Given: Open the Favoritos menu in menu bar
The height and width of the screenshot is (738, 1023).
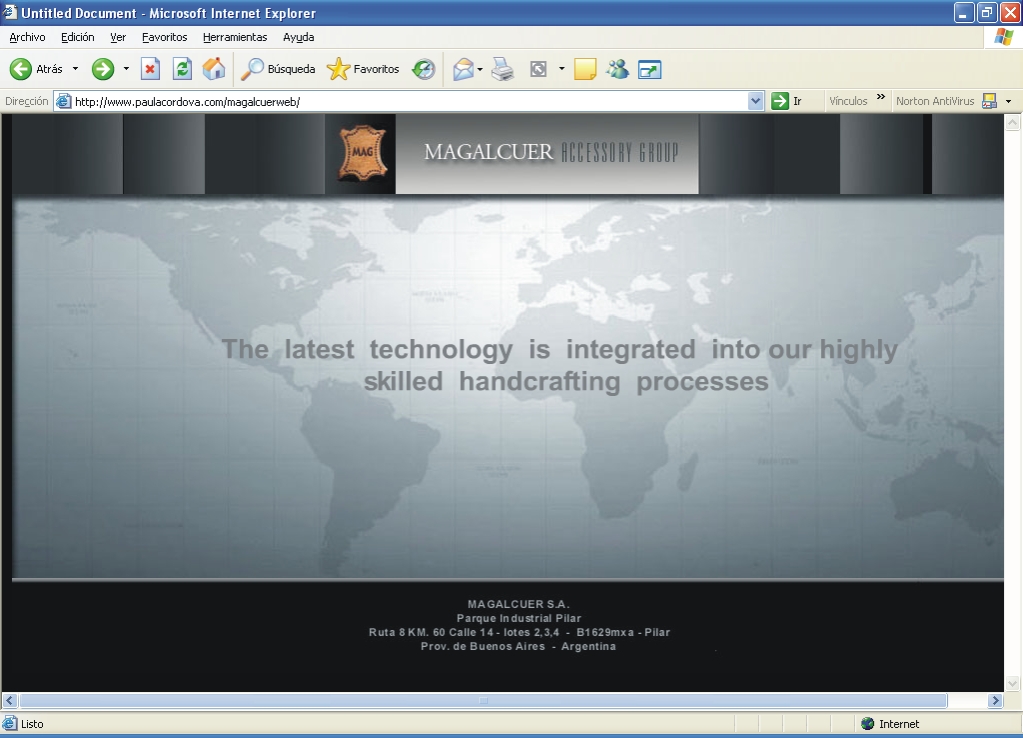Looking at the screenshot, I should click(164, 37).
